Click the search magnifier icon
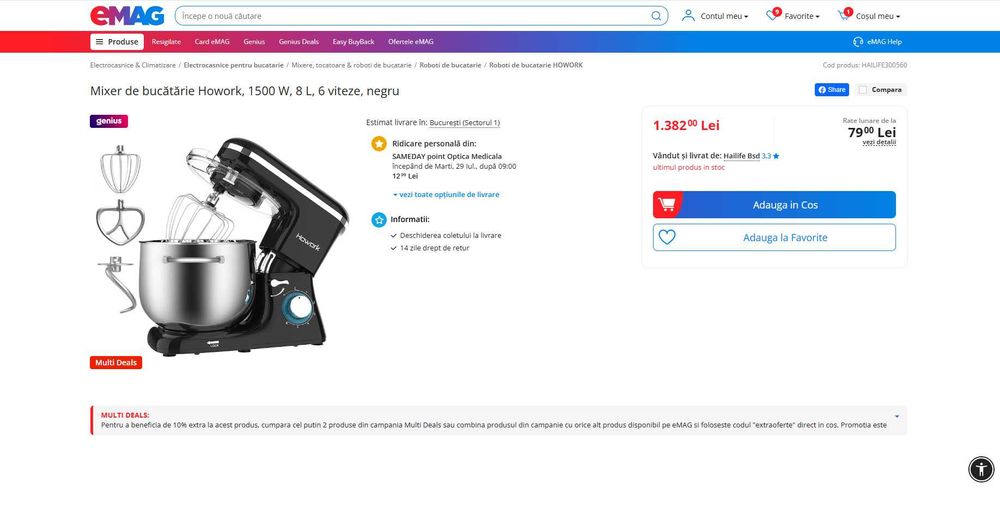The width and height of the screenshot is (1000, 509). [656, 16]
